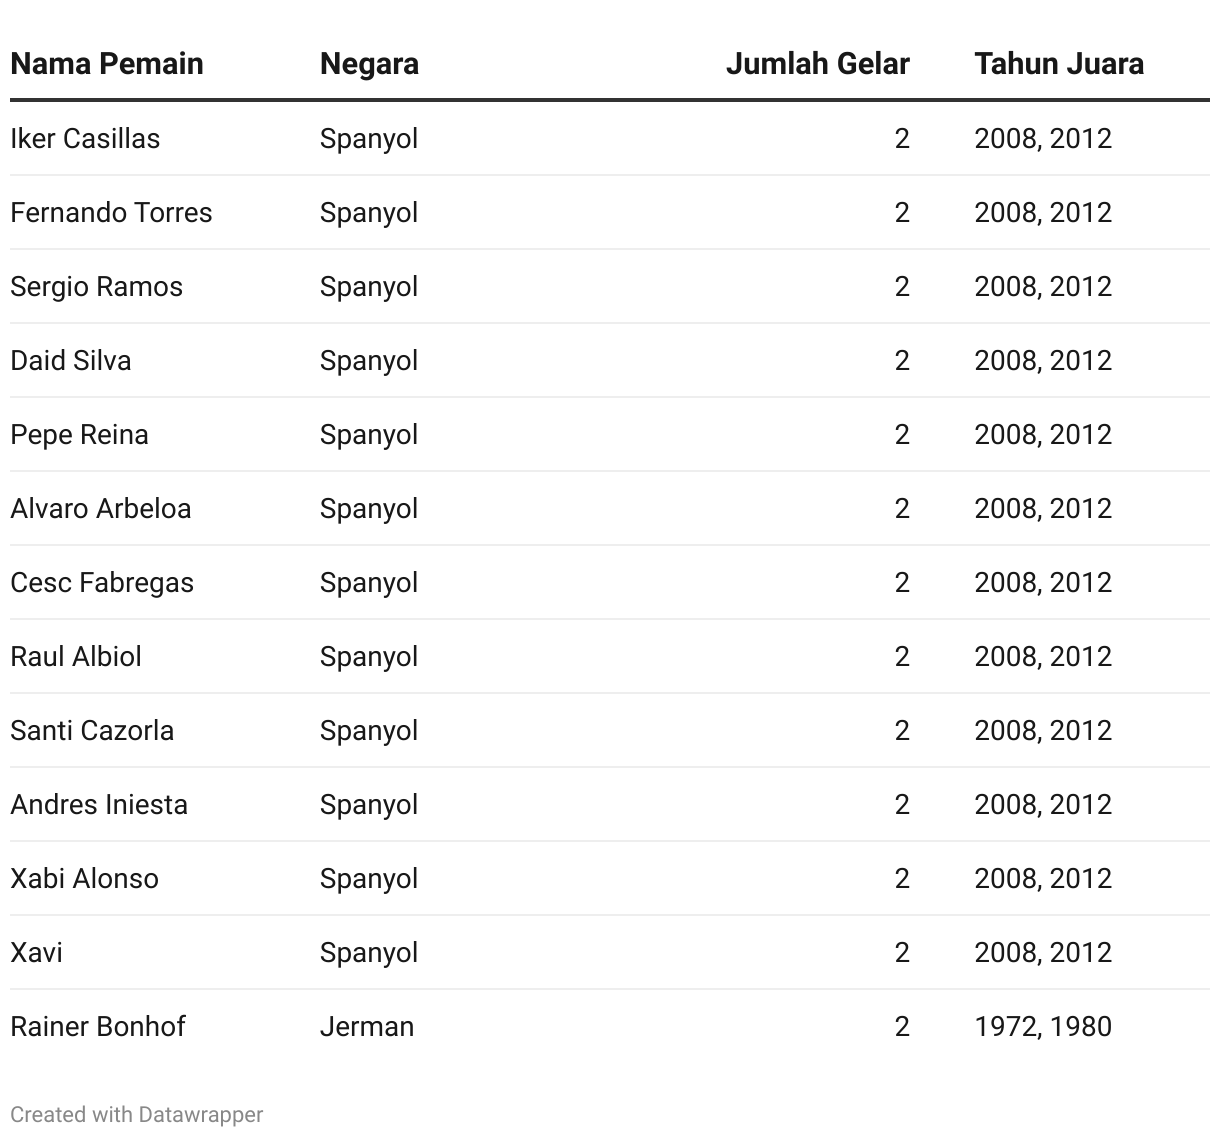Click on Raul Albiol's name

76,656
